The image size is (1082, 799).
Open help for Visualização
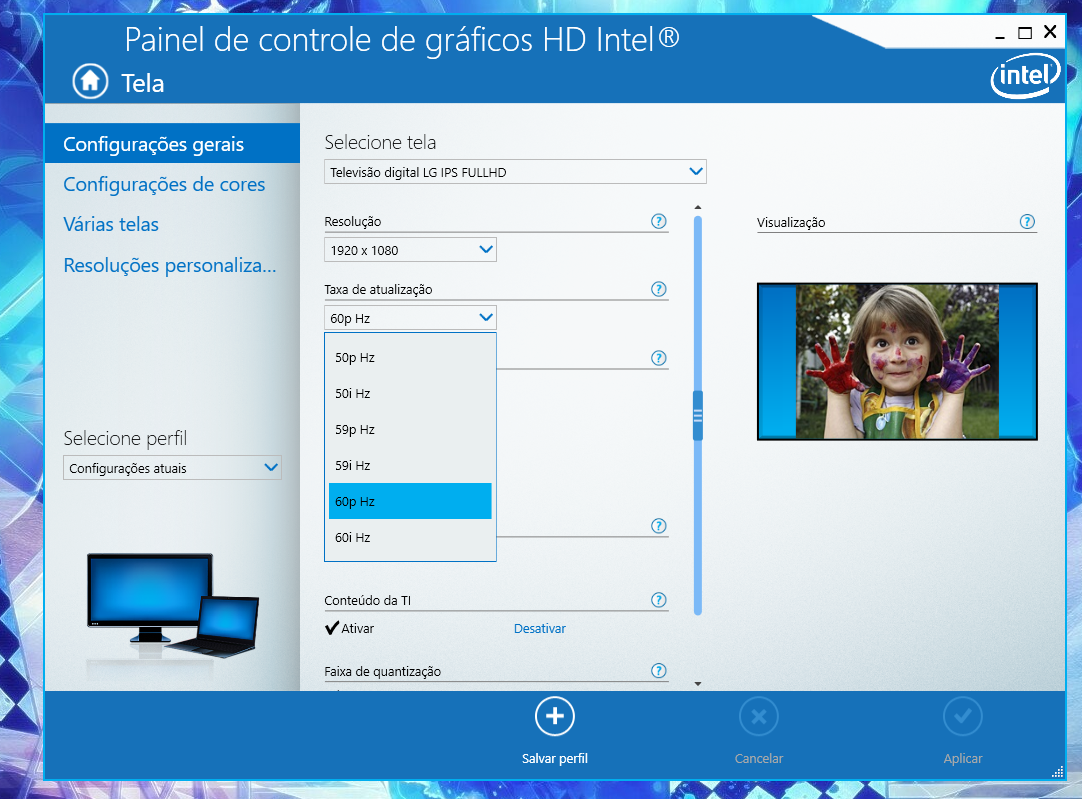tap(1027, 221)
